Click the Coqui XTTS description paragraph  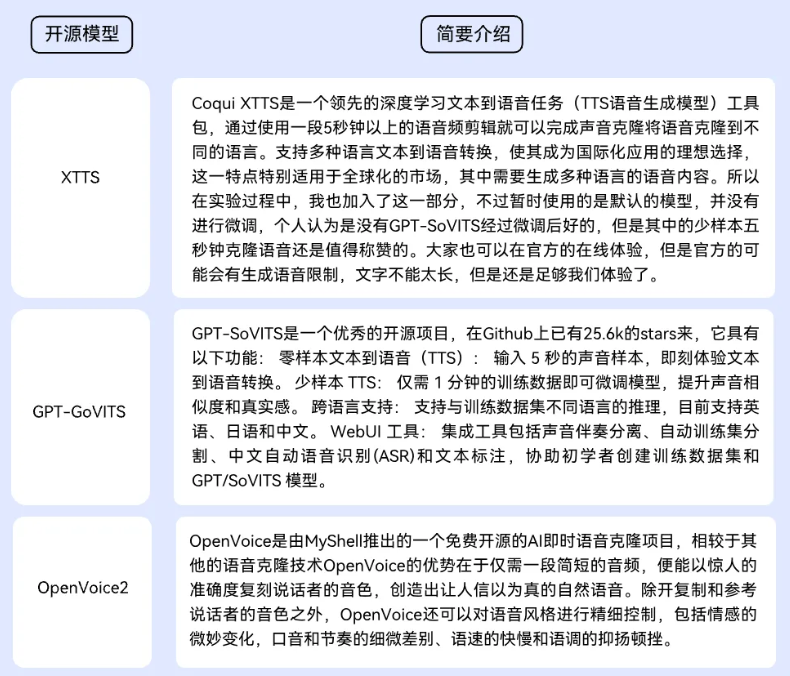pyautogui.click(x=474, y=187)
